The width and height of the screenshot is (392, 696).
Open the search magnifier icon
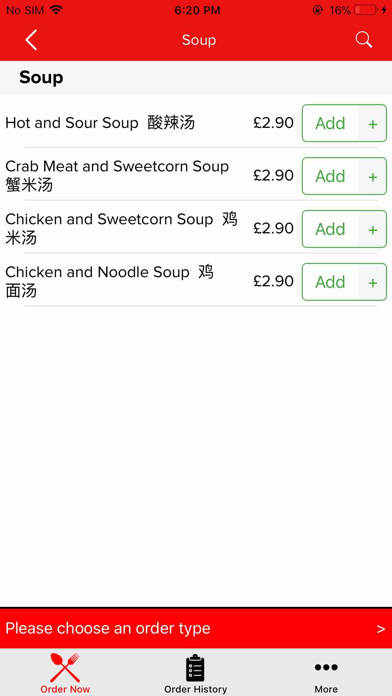(x=364, y=40)
